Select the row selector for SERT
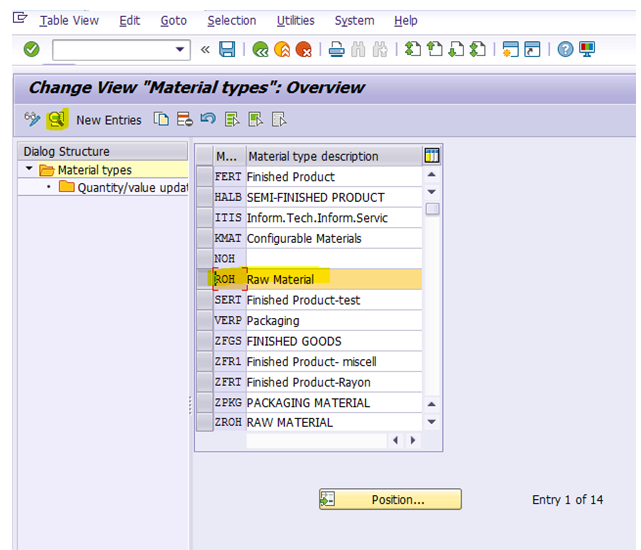This screenshot has width=641, height=550. [205, 300]
